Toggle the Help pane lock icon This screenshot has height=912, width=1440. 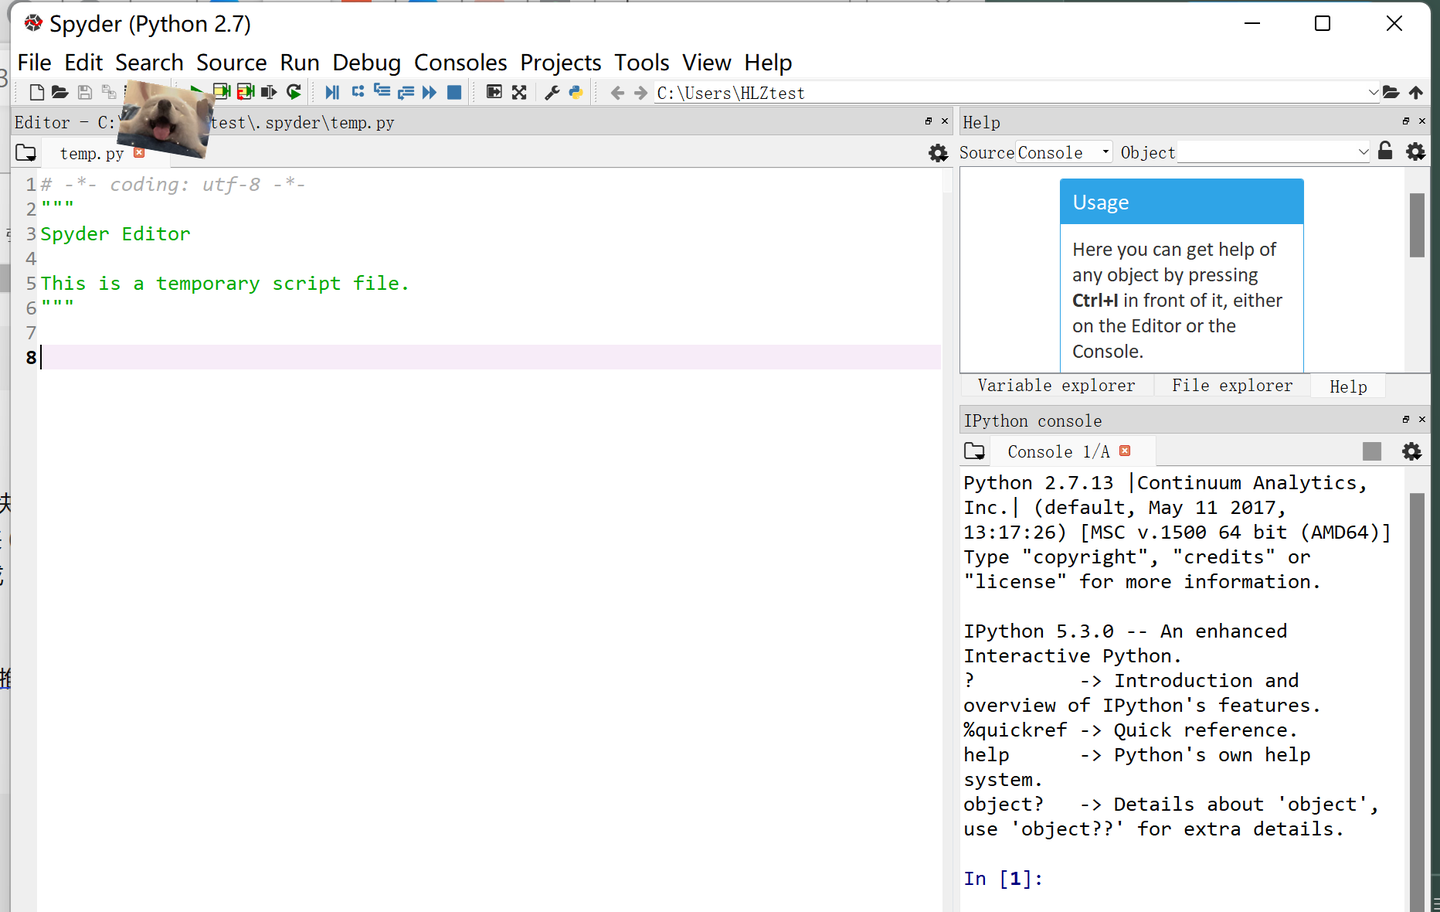(1385, 151)
